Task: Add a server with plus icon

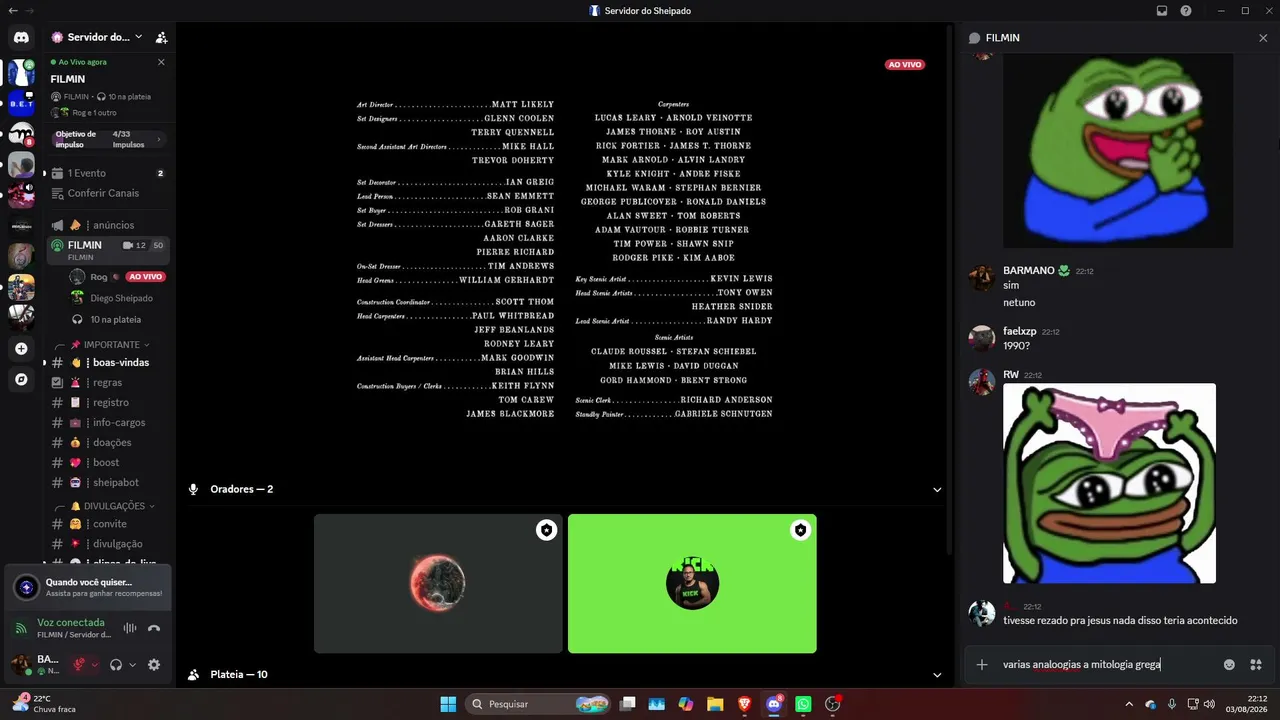Action: (21, 349)
